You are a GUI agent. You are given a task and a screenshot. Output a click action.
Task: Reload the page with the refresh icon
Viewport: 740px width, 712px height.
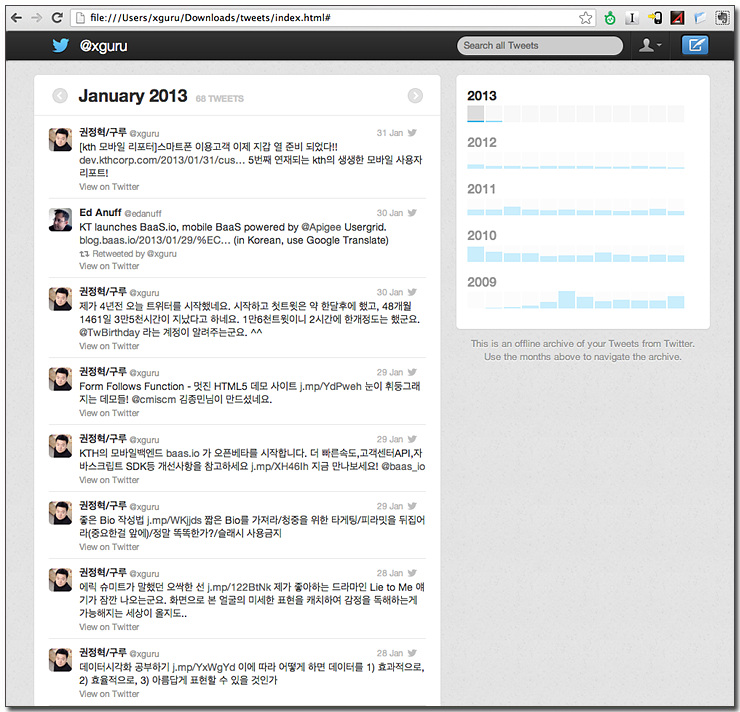[57, 18]
